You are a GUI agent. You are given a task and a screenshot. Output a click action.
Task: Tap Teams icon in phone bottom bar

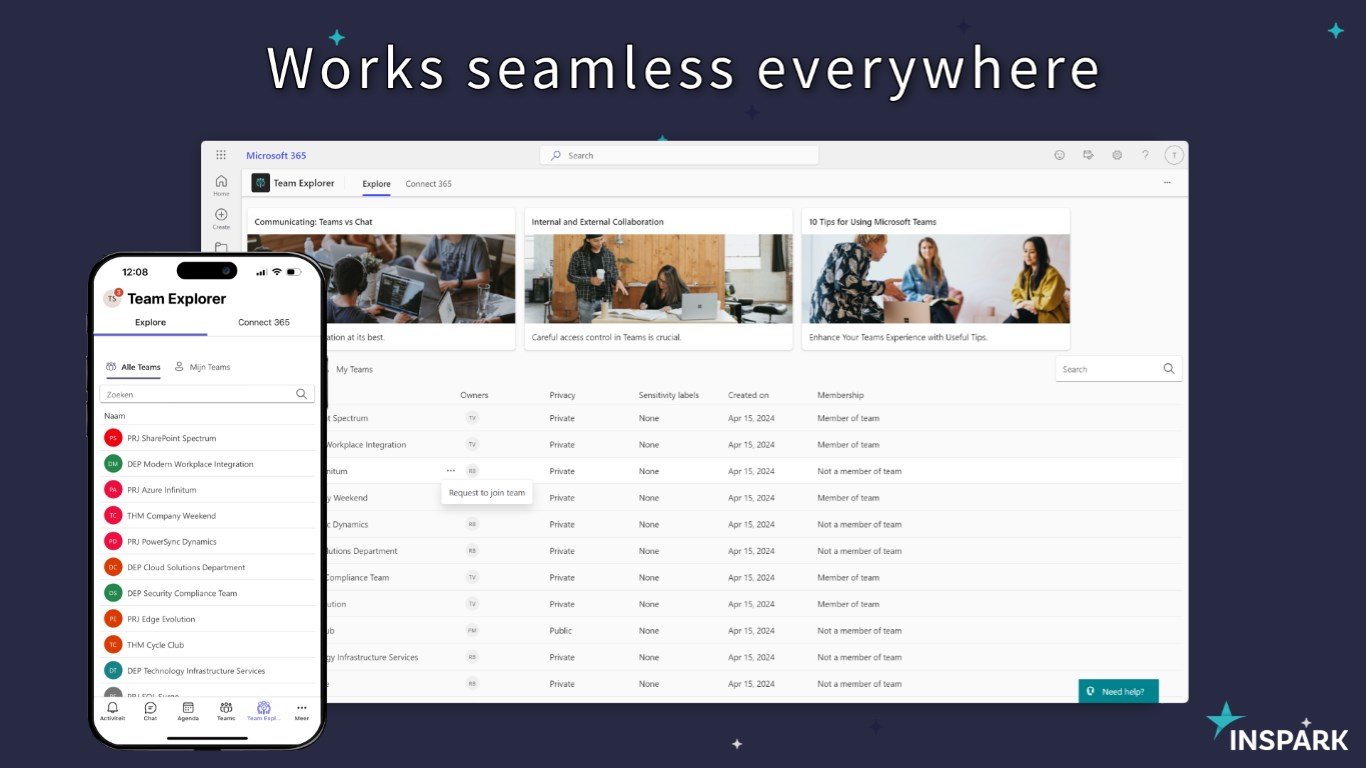226,707
